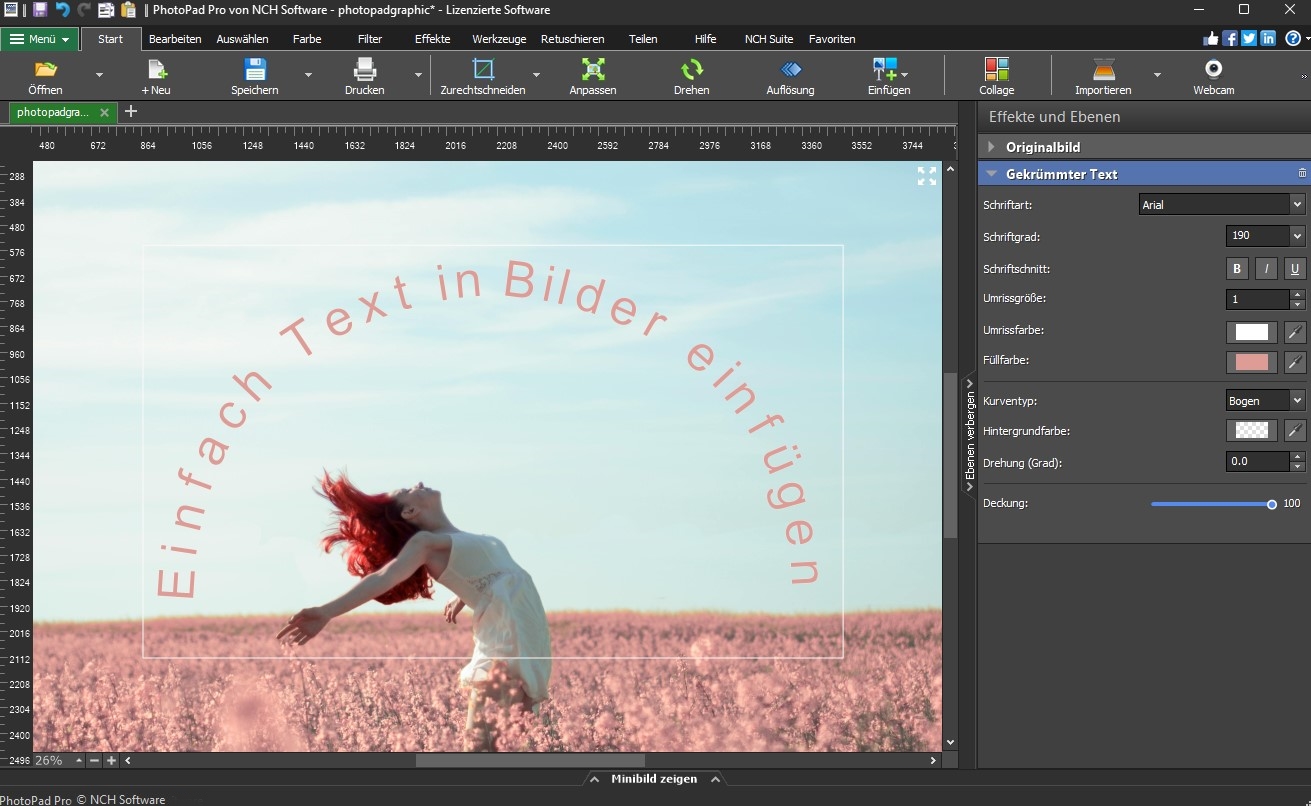
Task: Click the paste clipboard icon in title bar
Action: point(128,10)
